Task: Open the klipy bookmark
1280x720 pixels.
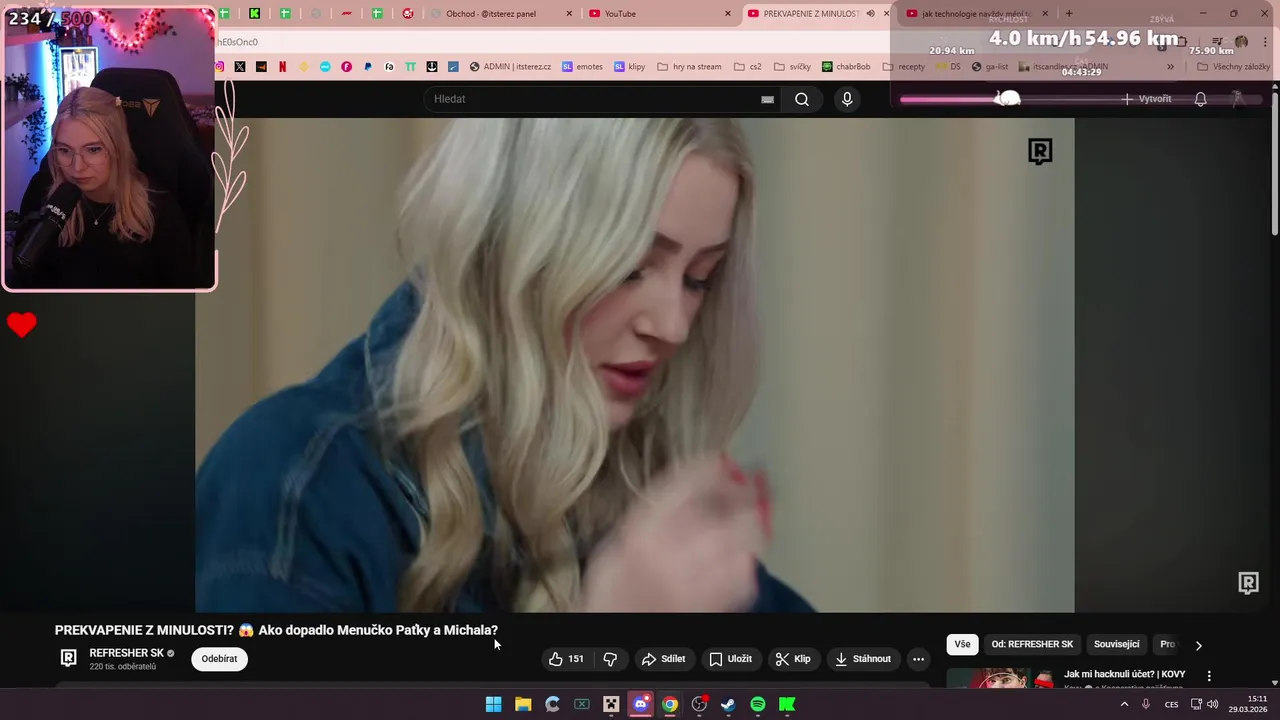Action: point(629,67)
